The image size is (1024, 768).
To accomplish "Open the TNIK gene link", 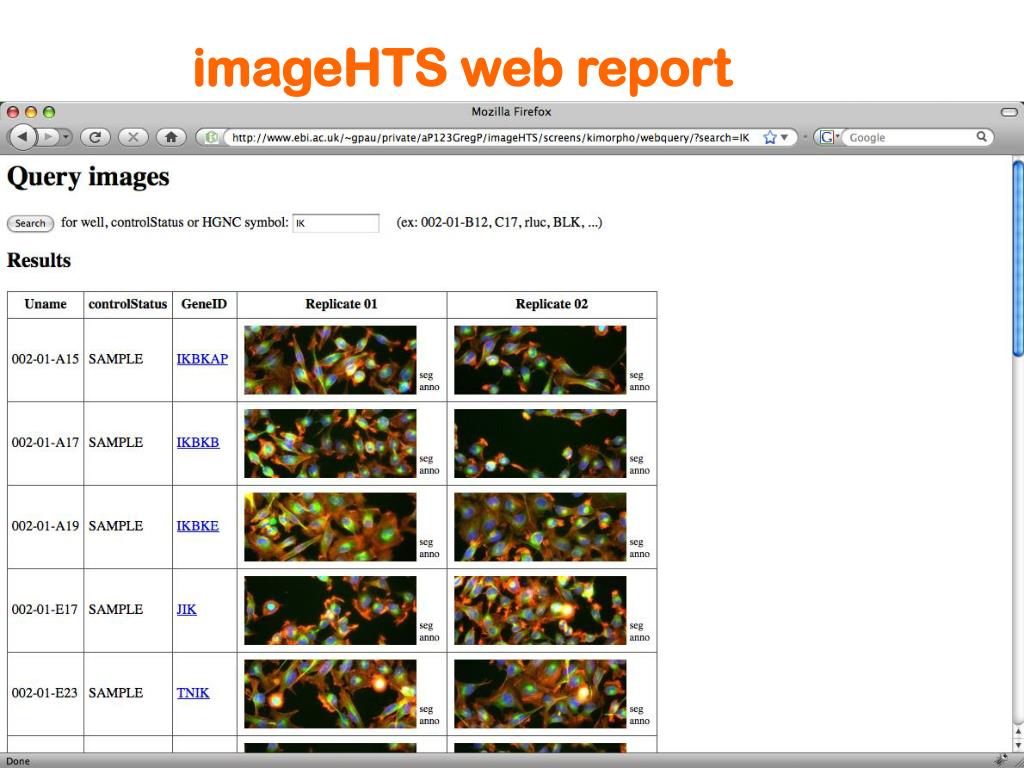I will point(193,694).
